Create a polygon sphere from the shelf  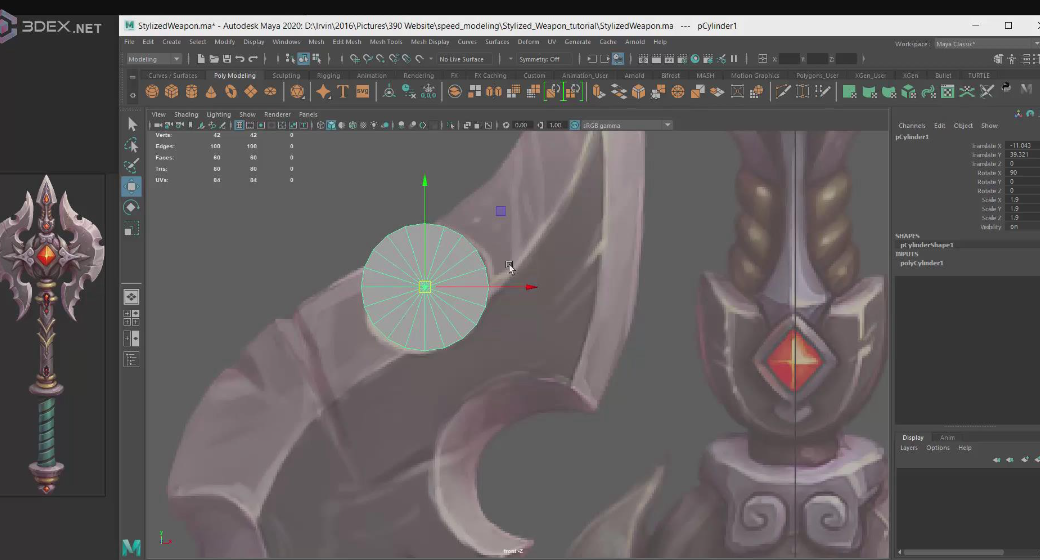(152, 92)
